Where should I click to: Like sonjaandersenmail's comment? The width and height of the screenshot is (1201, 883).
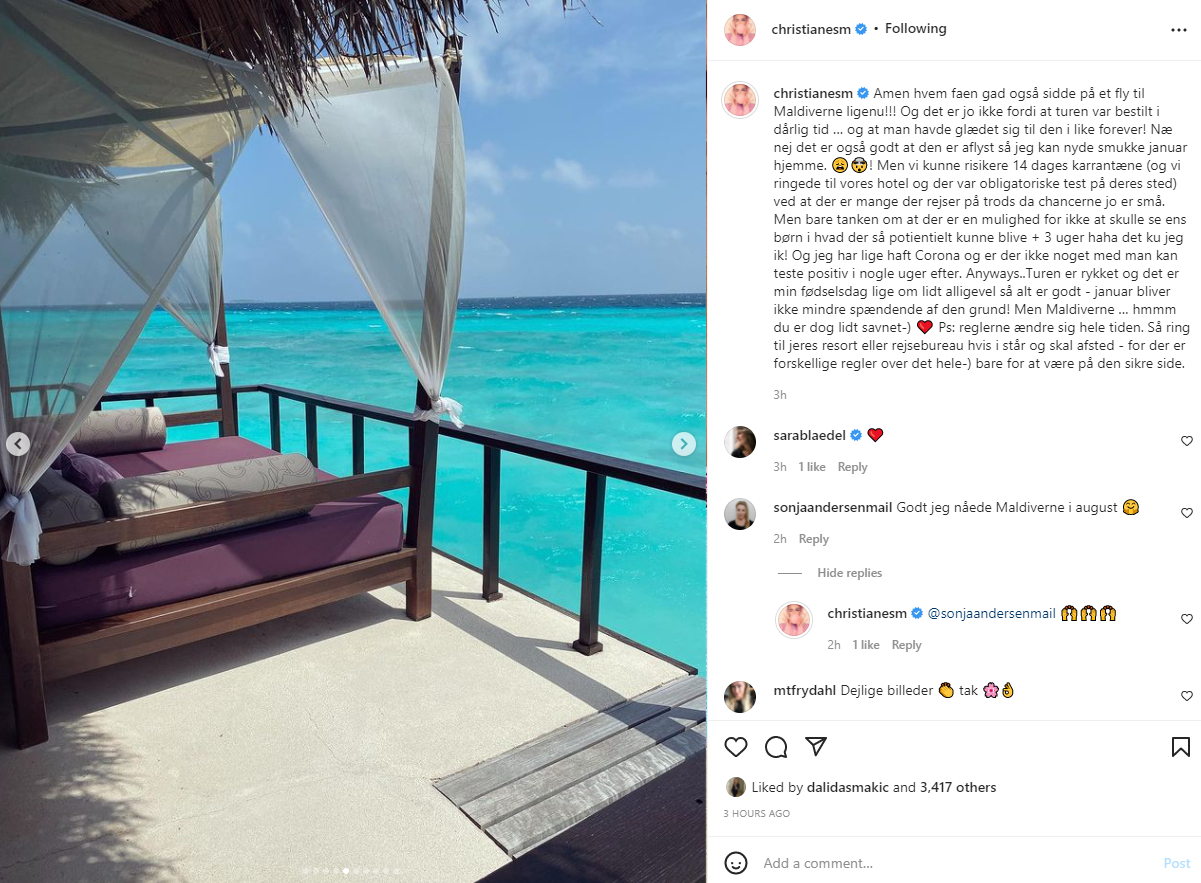[1187, 513]
